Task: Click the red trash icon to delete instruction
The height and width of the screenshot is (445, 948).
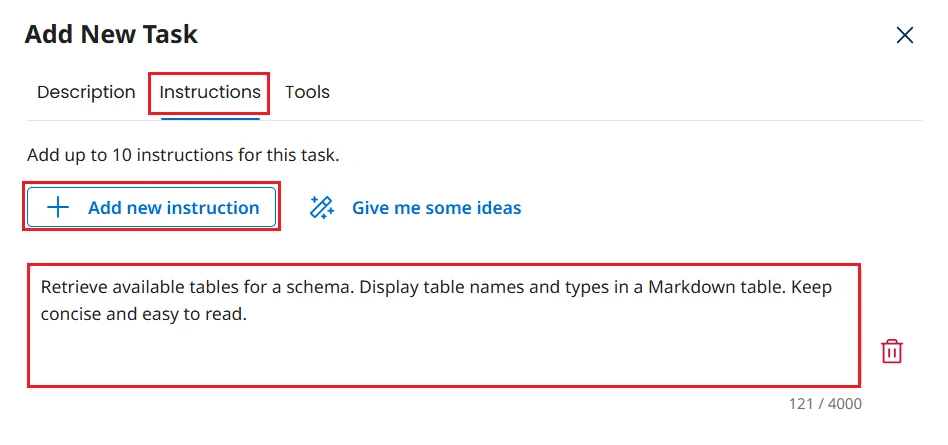Action: pyautogui.click(x=891, y=351)
